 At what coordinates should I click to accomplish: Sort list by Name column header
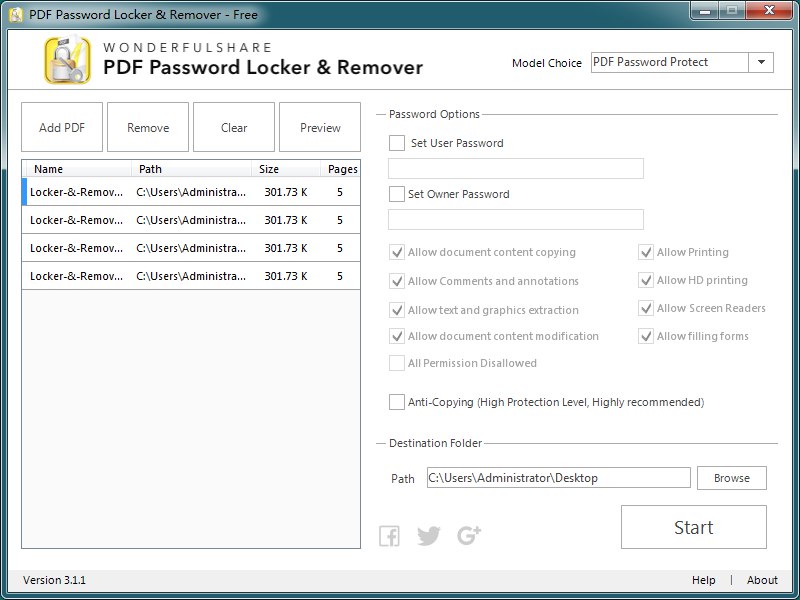pos(77,169)
